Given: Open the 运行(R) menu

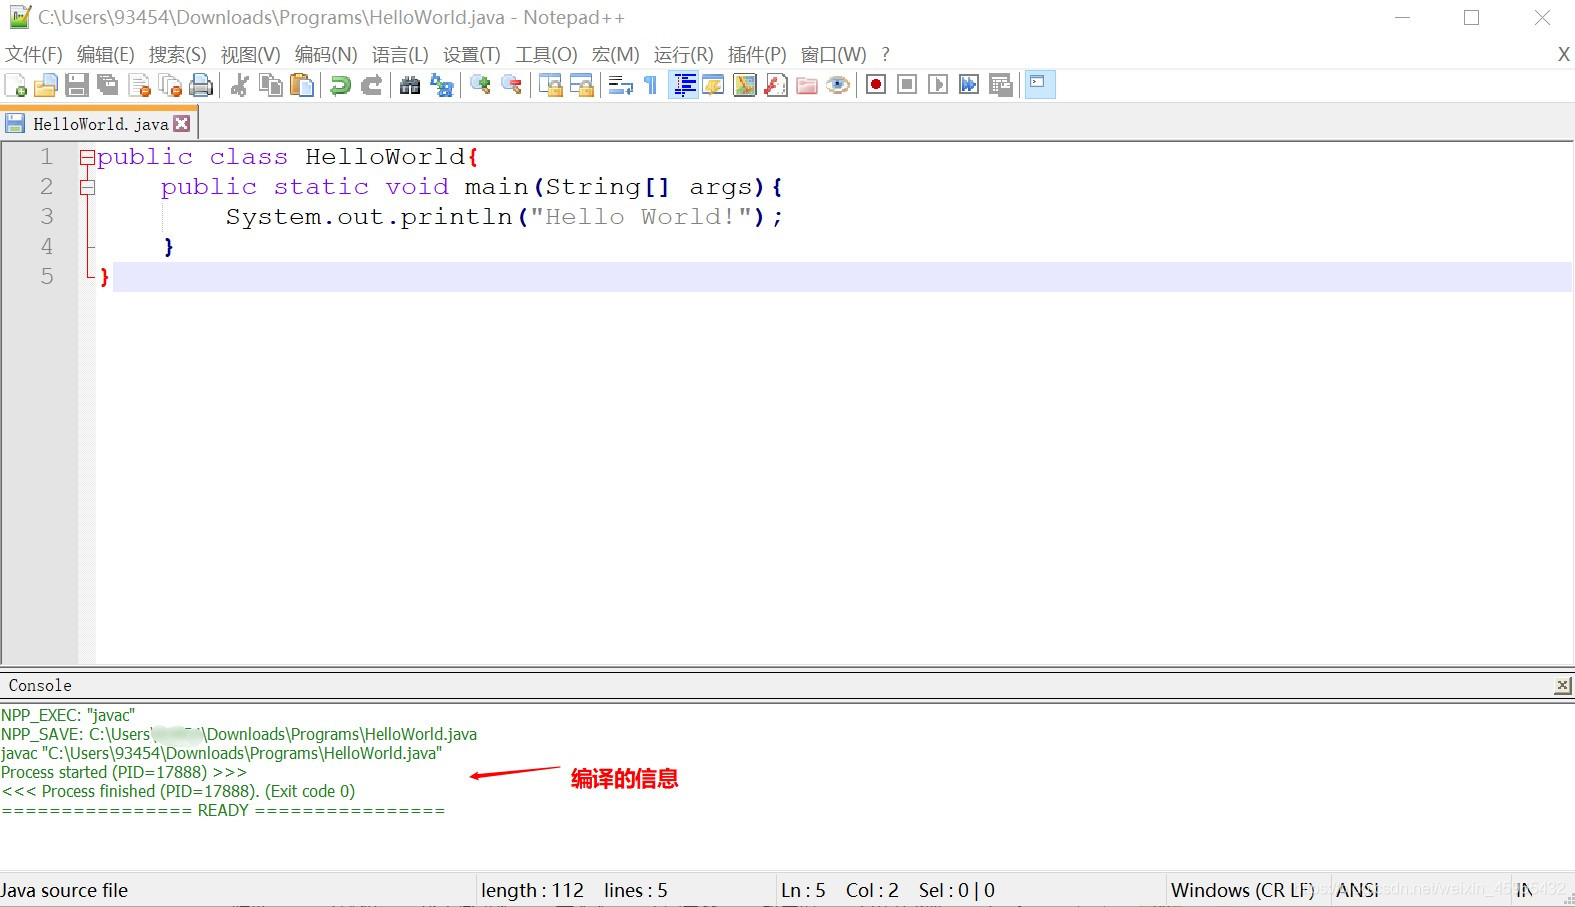Looking at the screenshot, I should coord(683,54).
